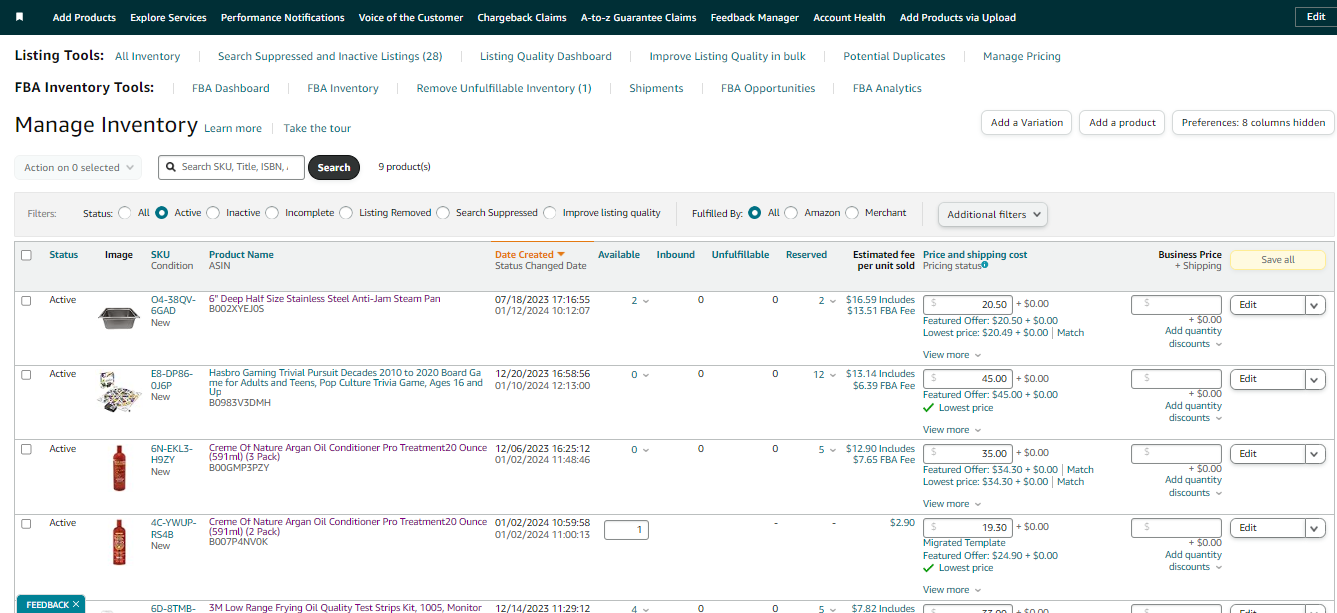Open Edit dropdown arrow for steam pan row
The width and height of the screenshot is (1337, 613).
click(x=1315, y=305)
